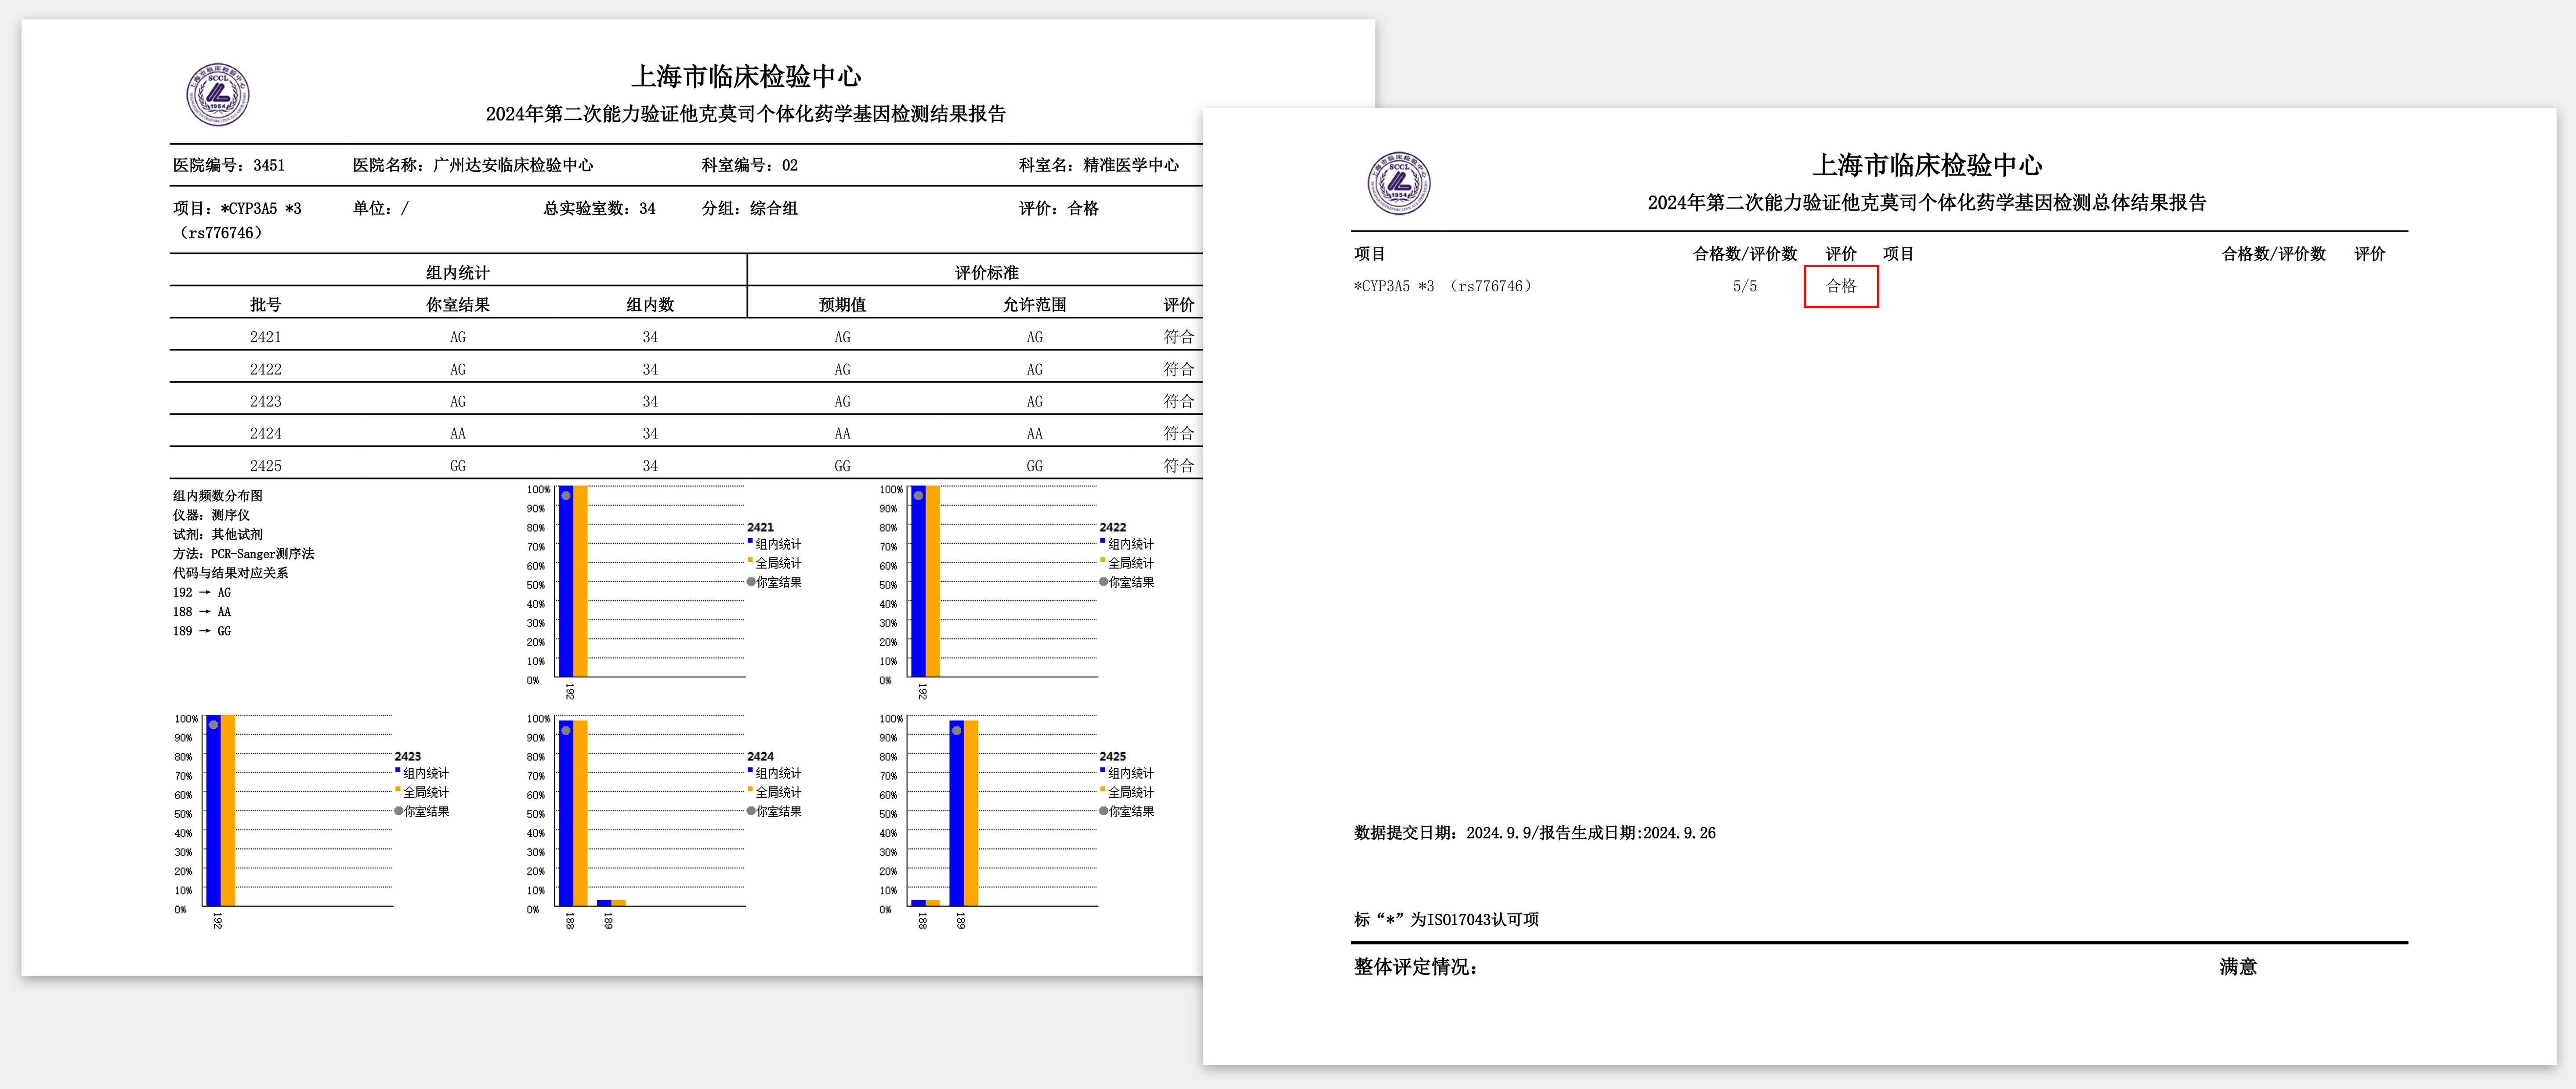The width and height of the screenshot is (2576, 1089).
Task: Select the 你室结果 column header
Action: [458, 304]
